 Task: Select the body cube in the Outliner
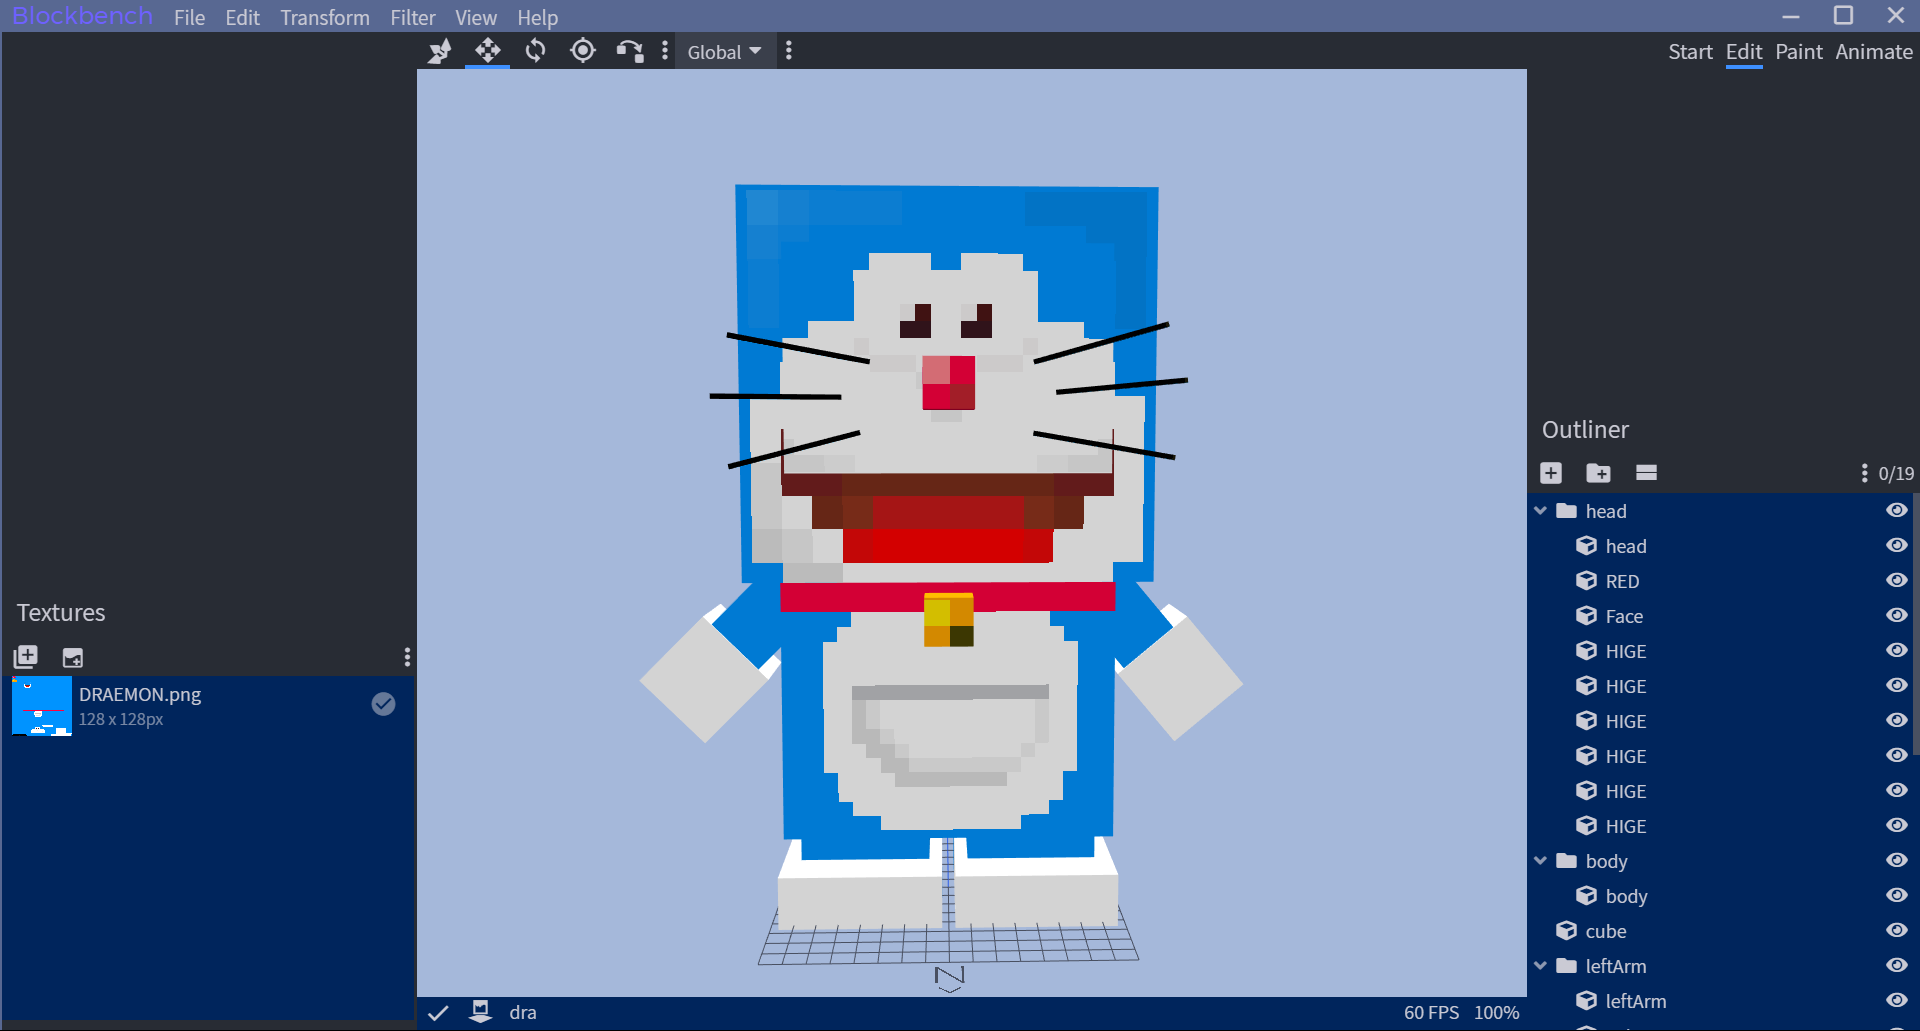[x=1720, y=896]
